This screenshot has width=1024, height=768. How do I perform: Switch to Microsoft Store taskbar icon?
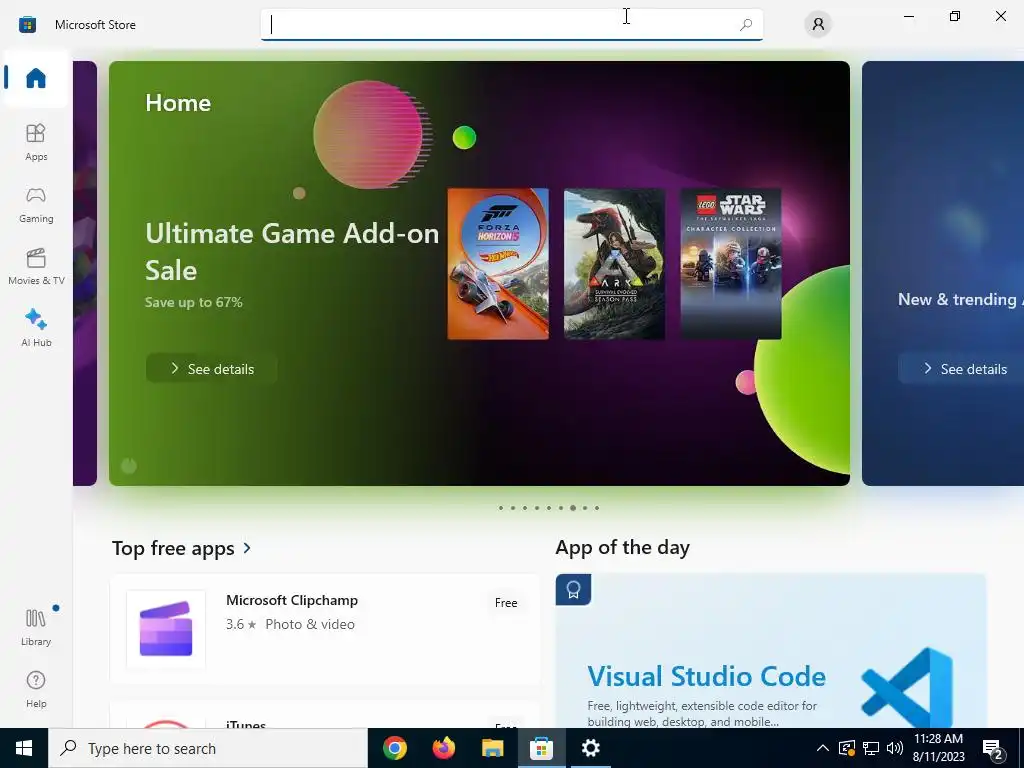click(541, 748)
